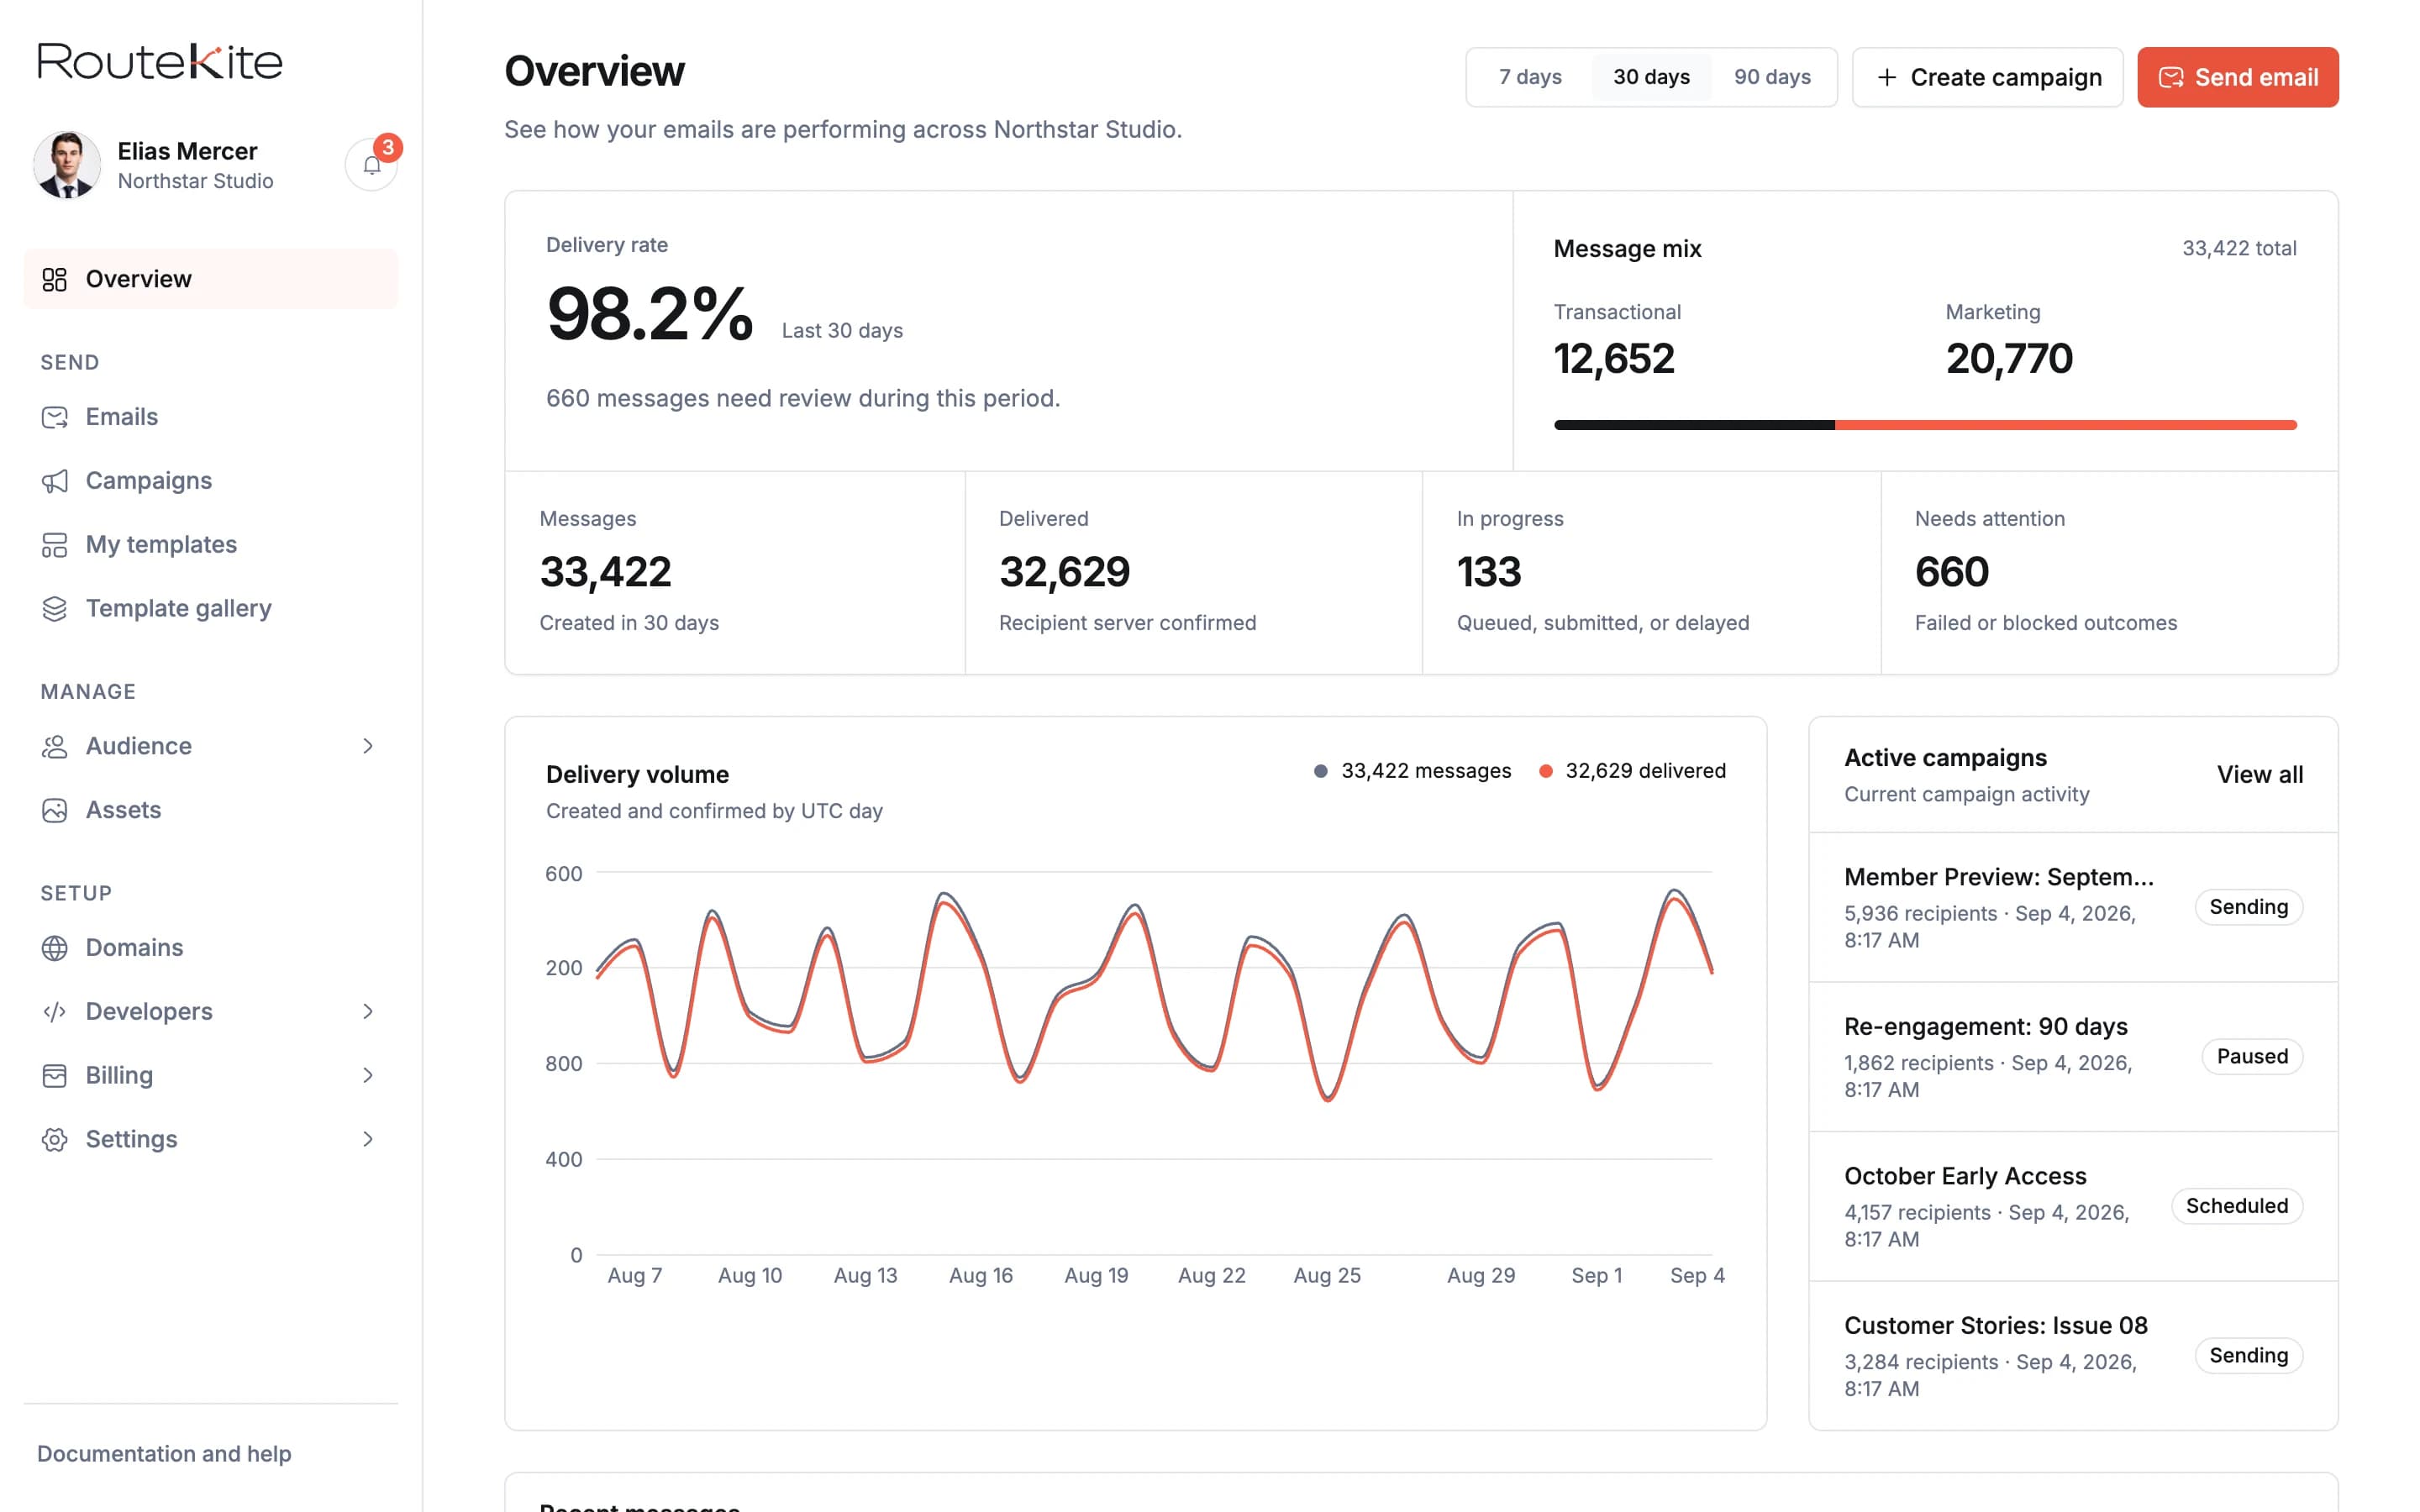Click the Paused status badge
Screen dimensions: 2420x1512
(x=2252, y=1057)
